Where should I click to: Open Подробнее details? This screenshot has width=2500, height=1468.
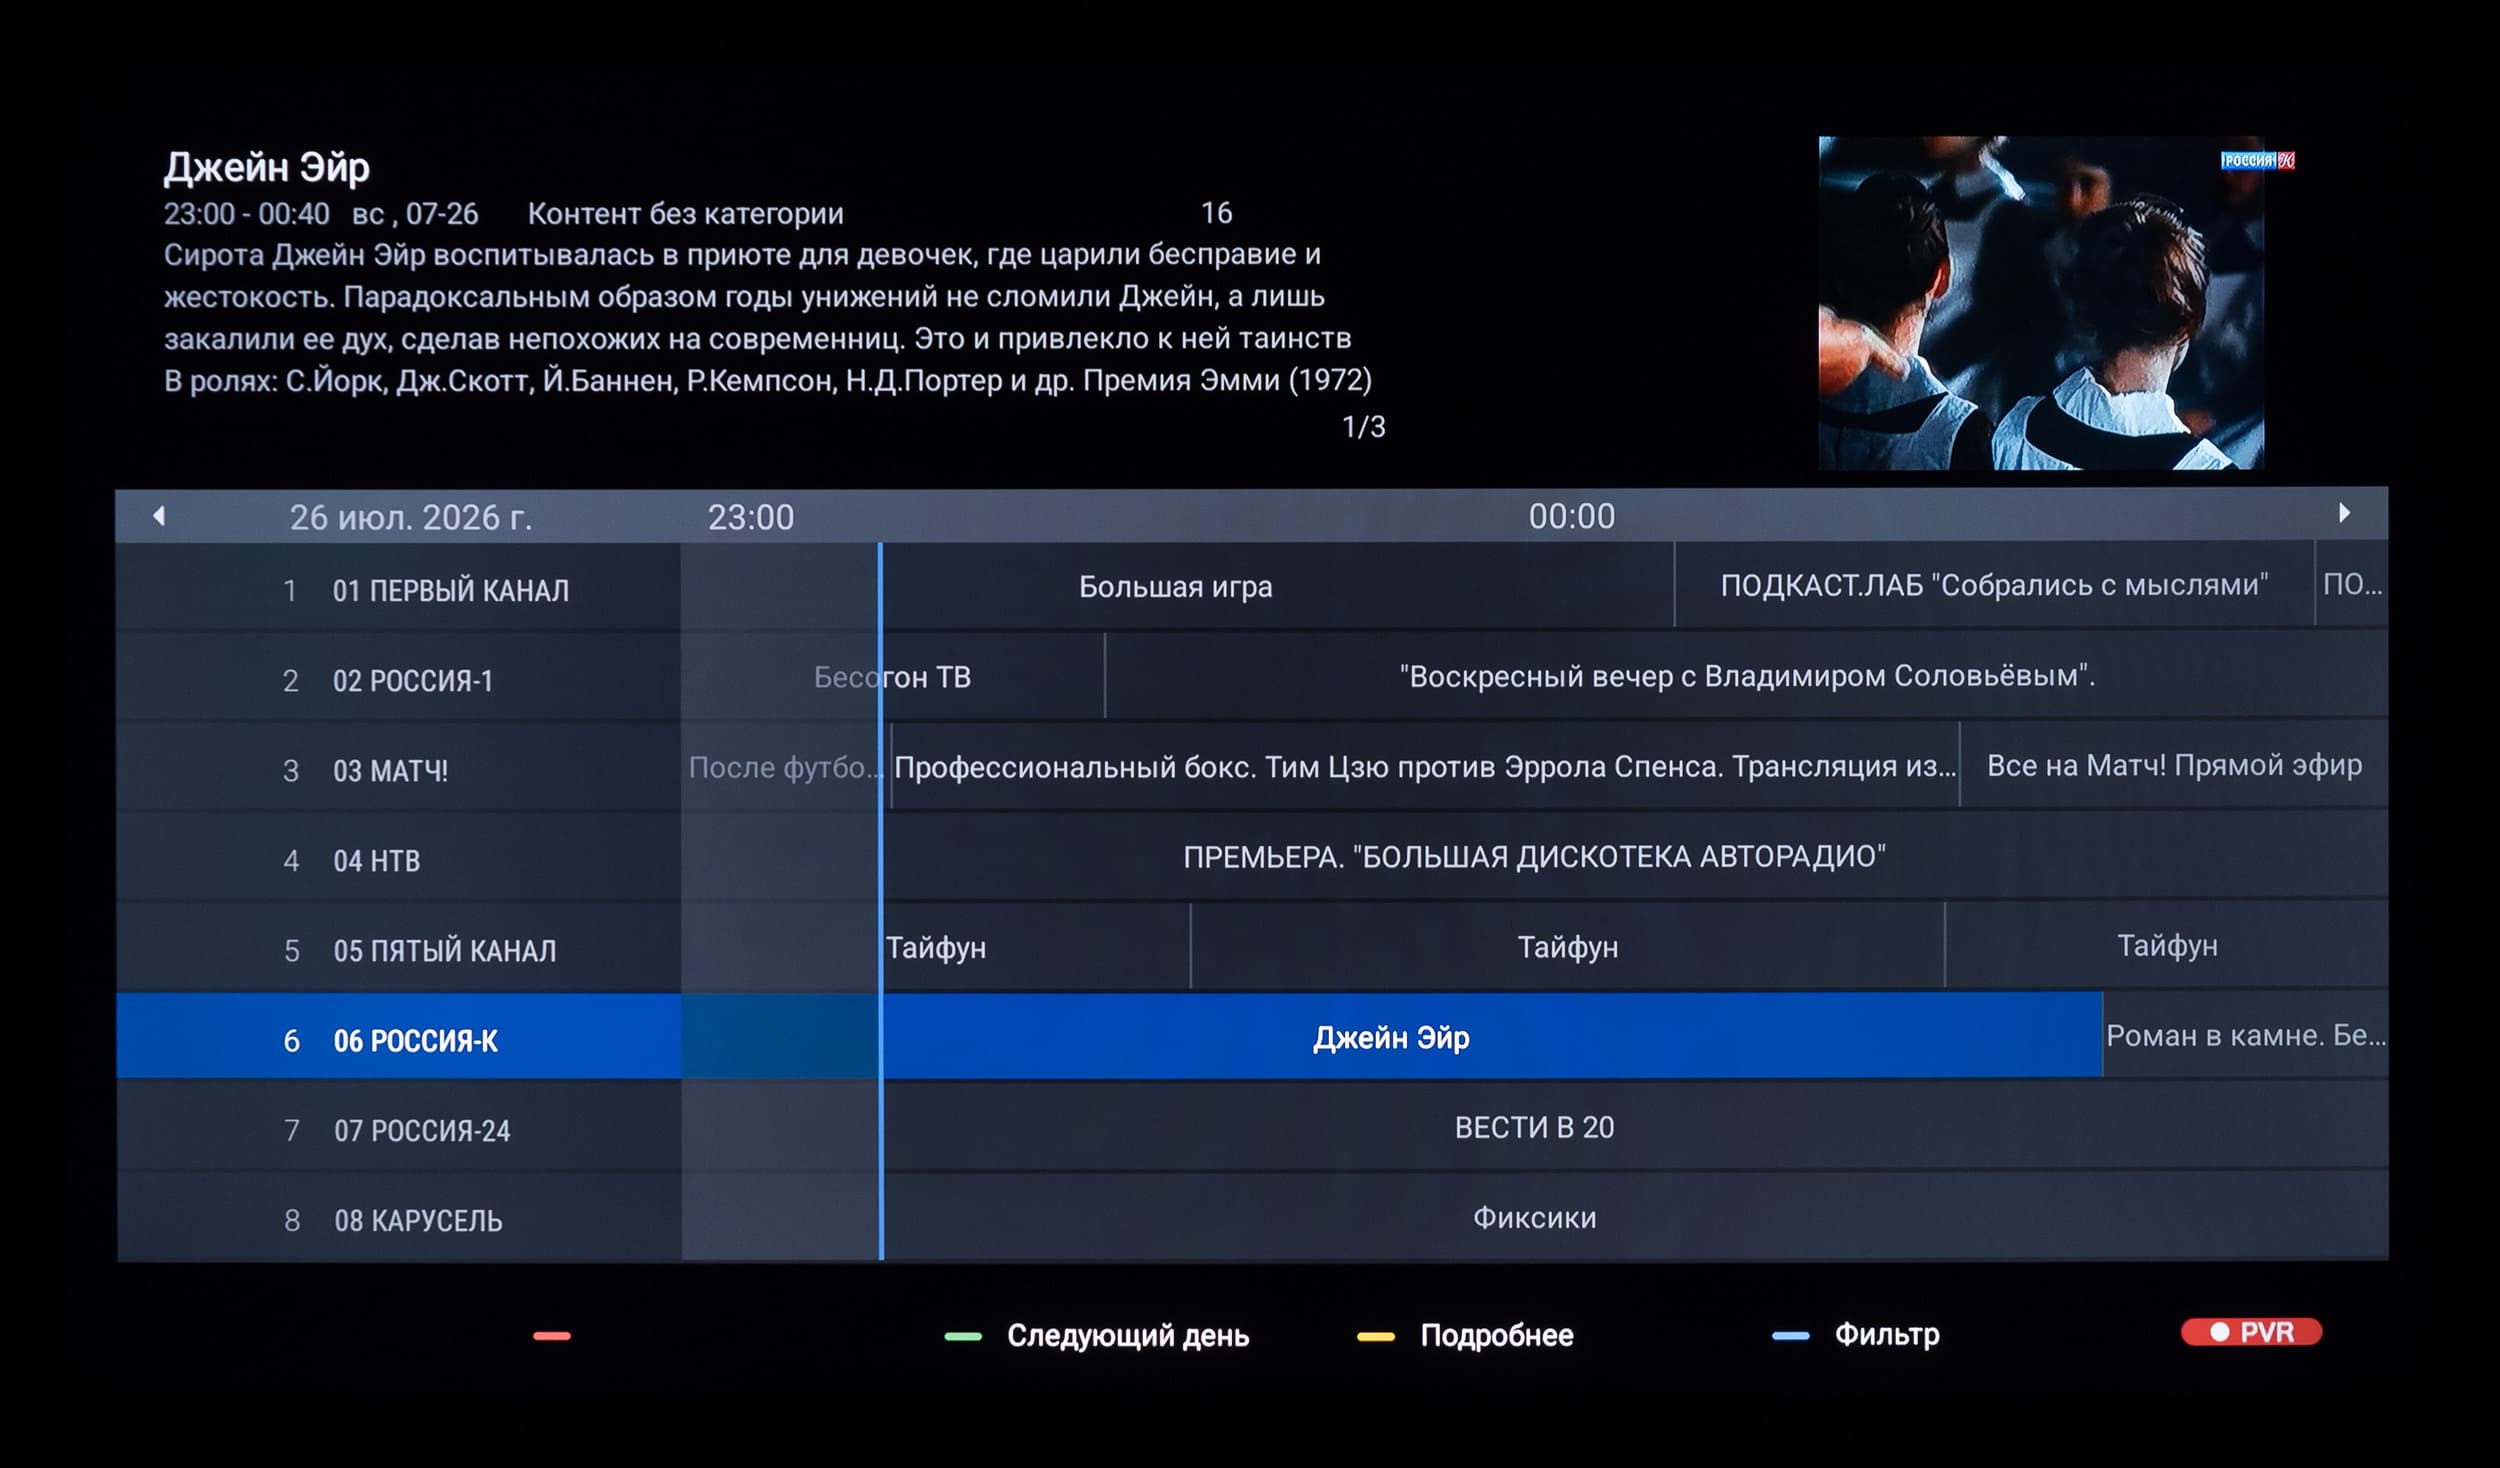pos(1497,1336)
